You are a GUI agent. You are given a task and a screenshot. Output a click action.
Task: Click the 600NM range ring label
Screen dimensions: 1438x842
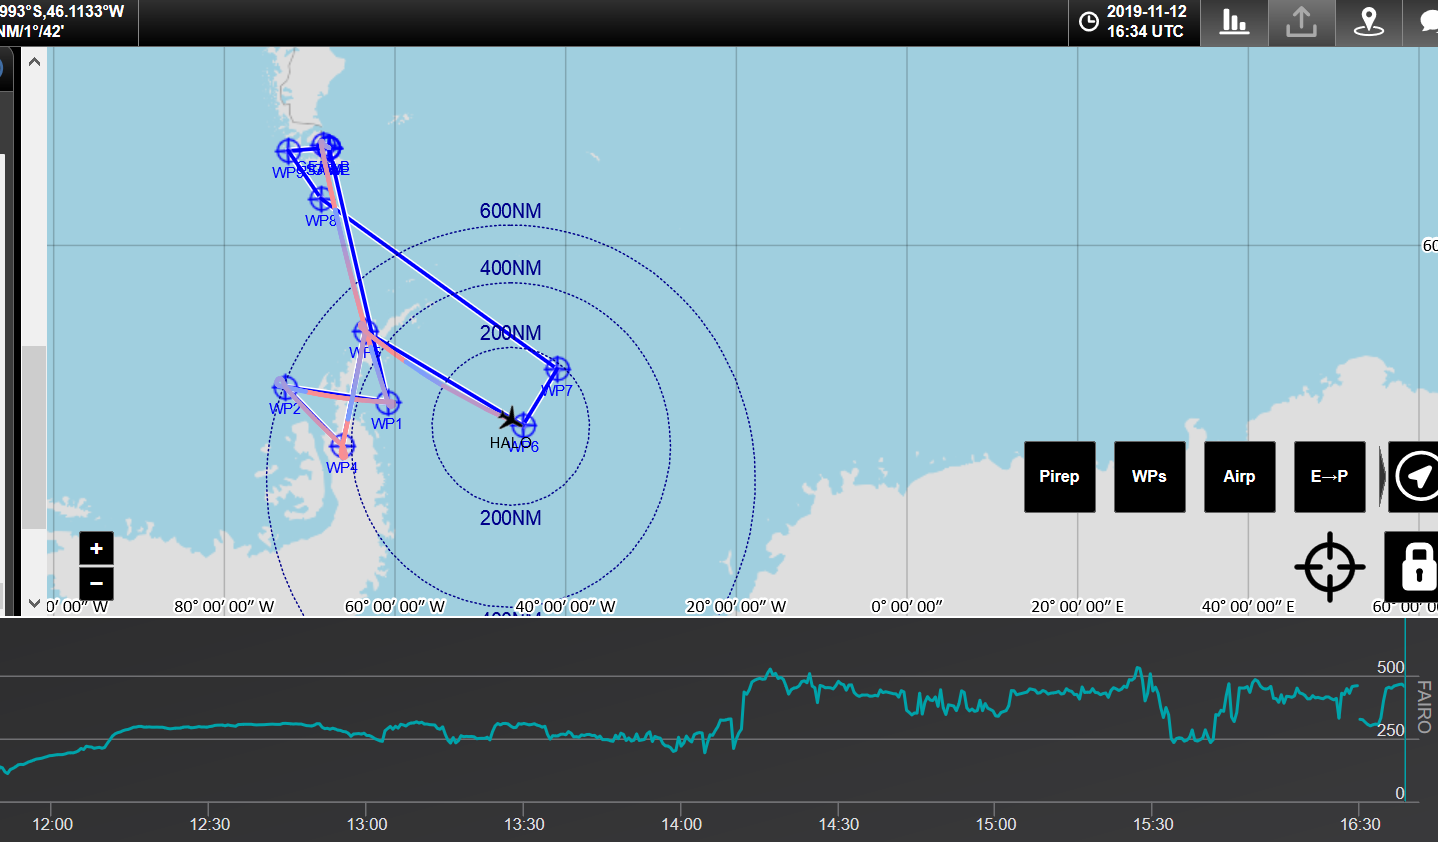coord(510,211)
